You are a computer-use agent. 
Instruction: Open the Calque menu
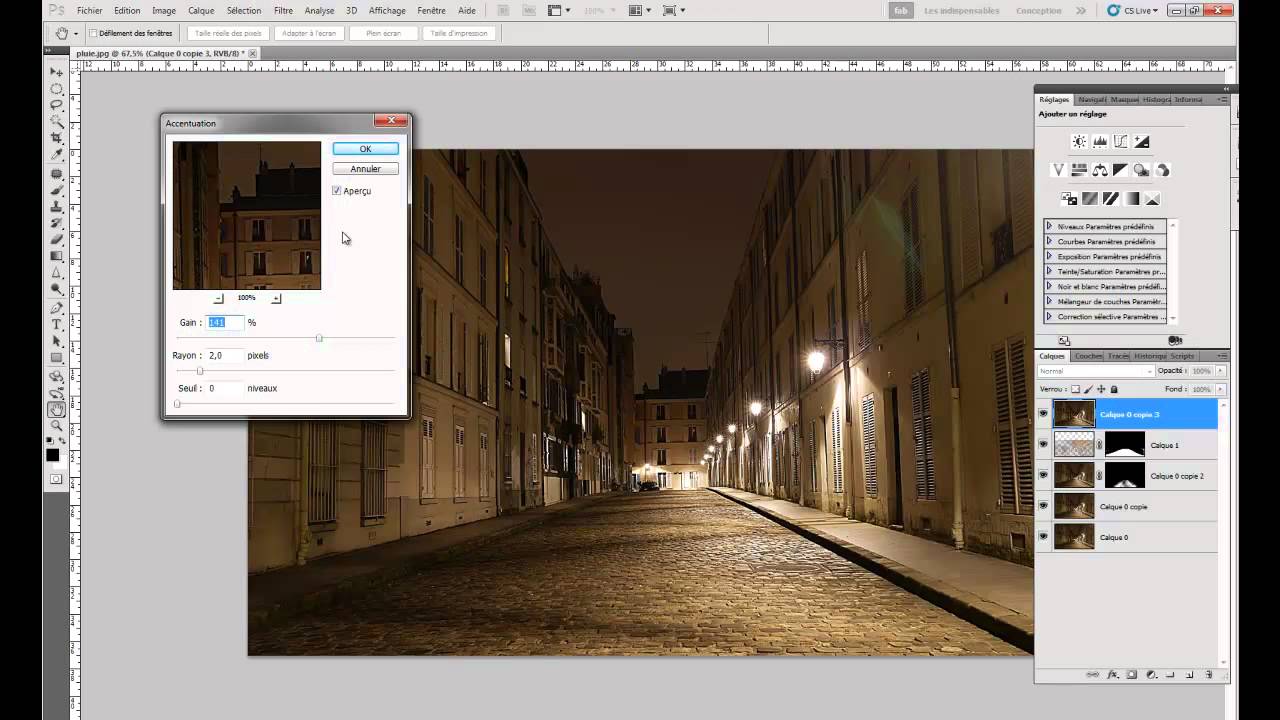tap(201, 10)
